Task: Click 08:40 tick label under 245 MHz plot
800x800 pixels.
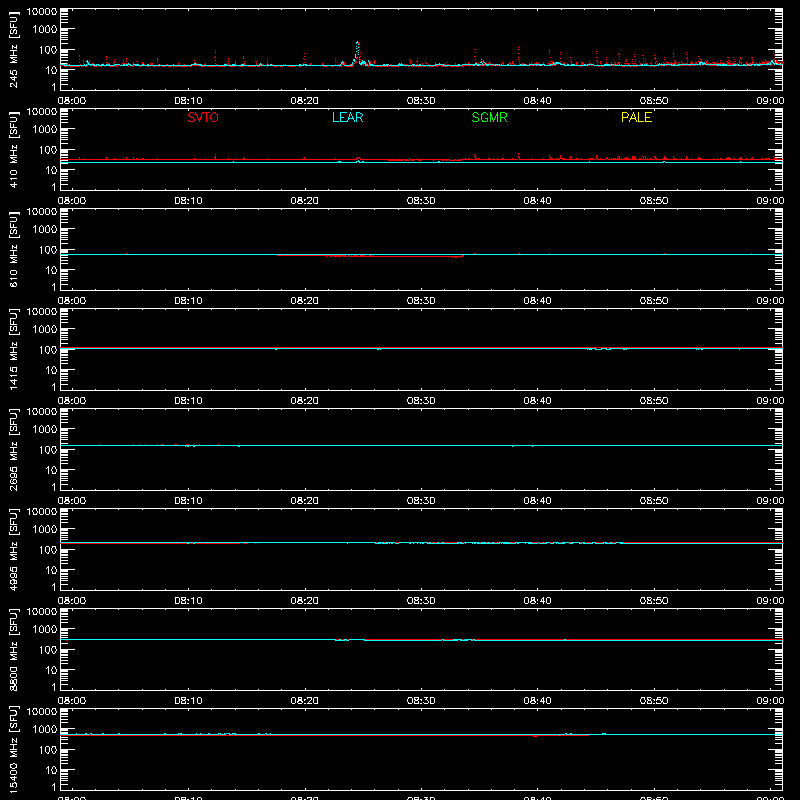Action: coord(537,101)
